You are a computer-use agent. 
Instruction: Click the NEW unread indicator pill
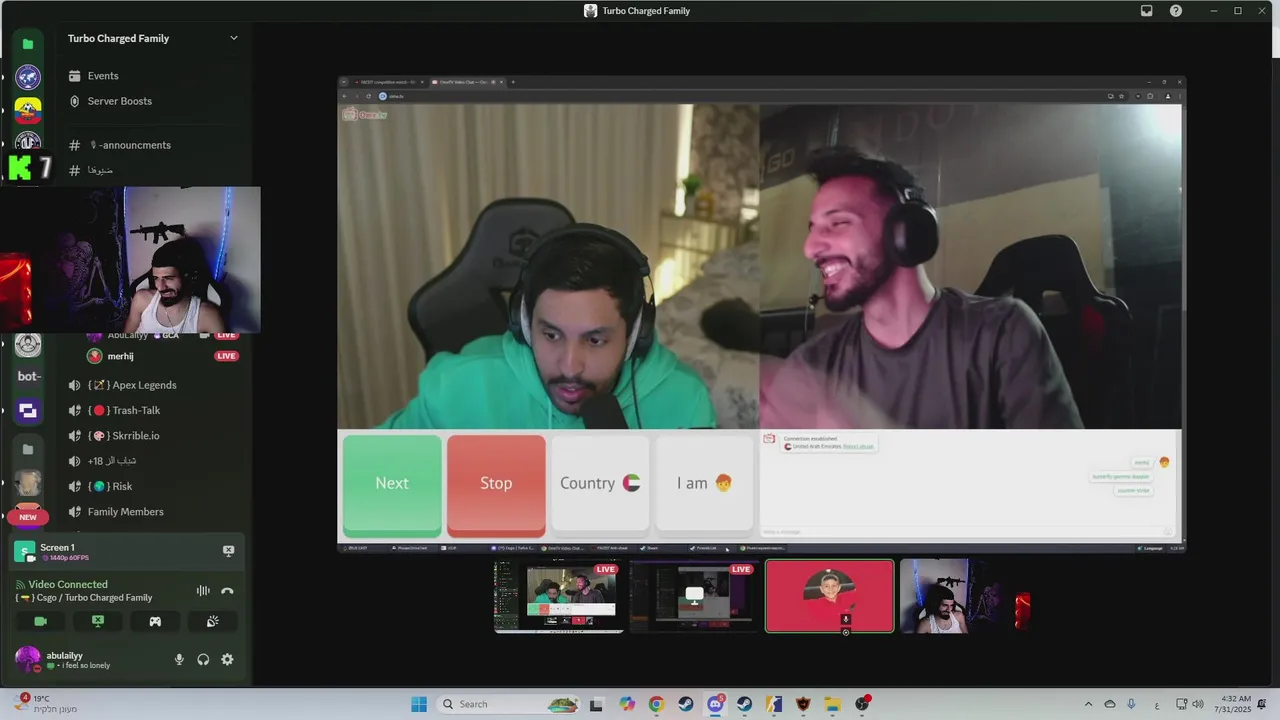pos(28,517)
